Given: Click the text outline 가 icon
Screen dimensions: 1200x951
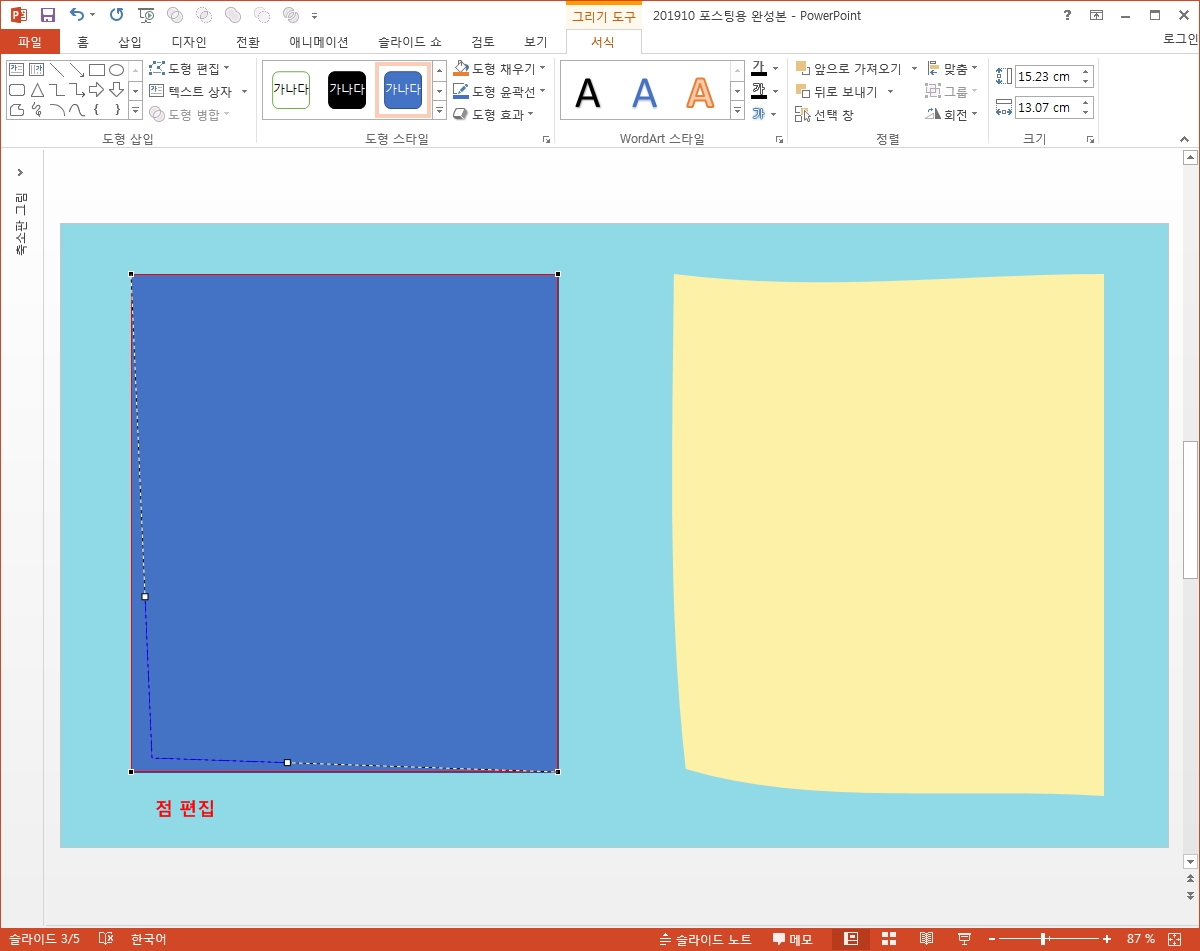Looking at the screenshot, I should tap(759, 91).
